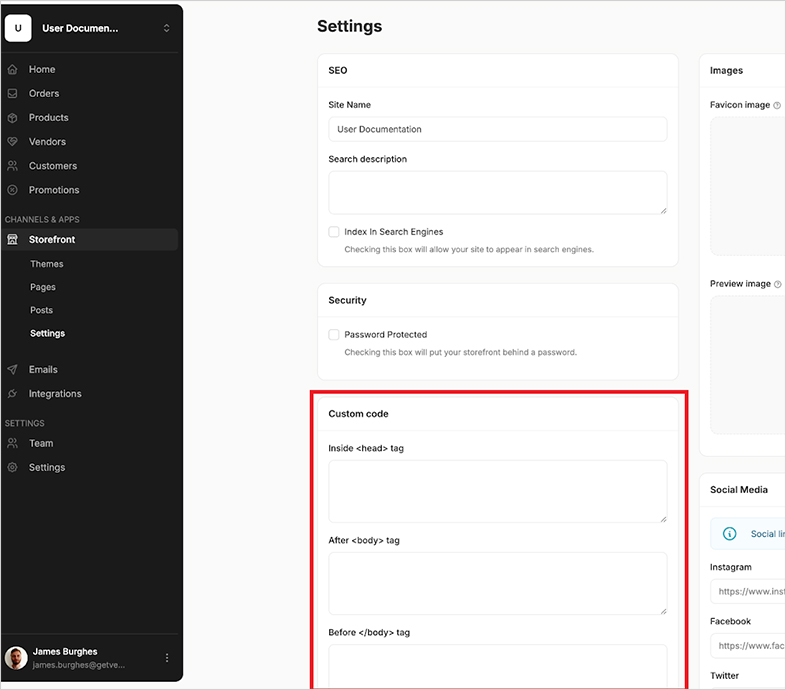
Task: Click the Favicon image help icon
Action: [777, 105]
